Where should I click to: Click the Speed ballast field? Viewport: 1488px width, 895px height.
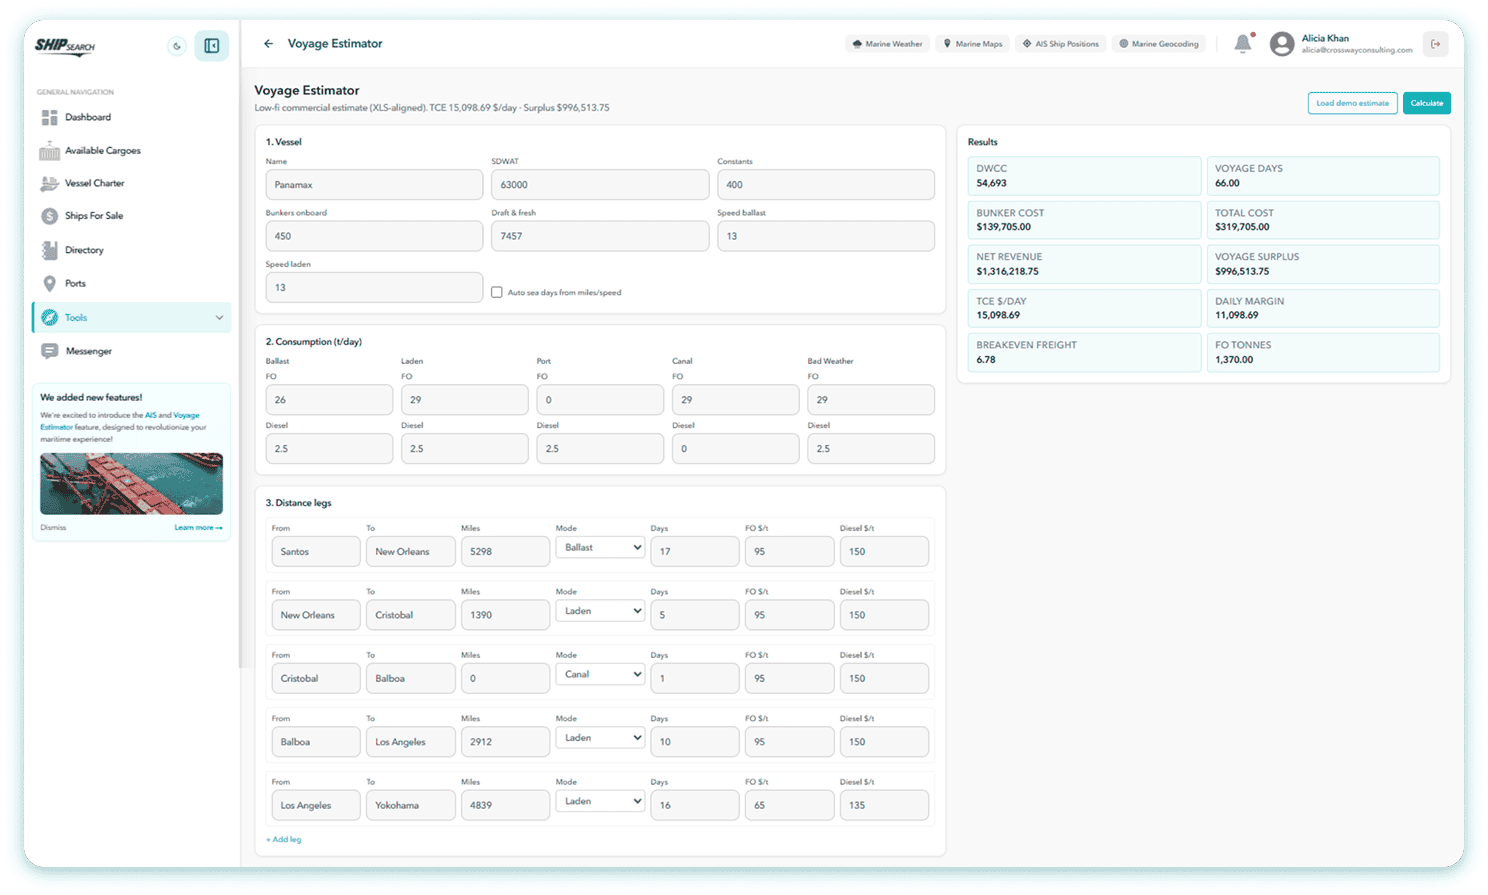point(826,236)
